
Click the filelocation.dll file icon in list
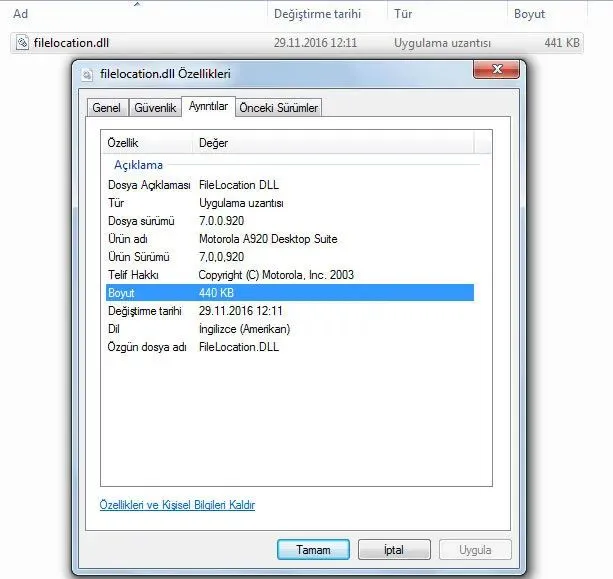coord(23,44)
